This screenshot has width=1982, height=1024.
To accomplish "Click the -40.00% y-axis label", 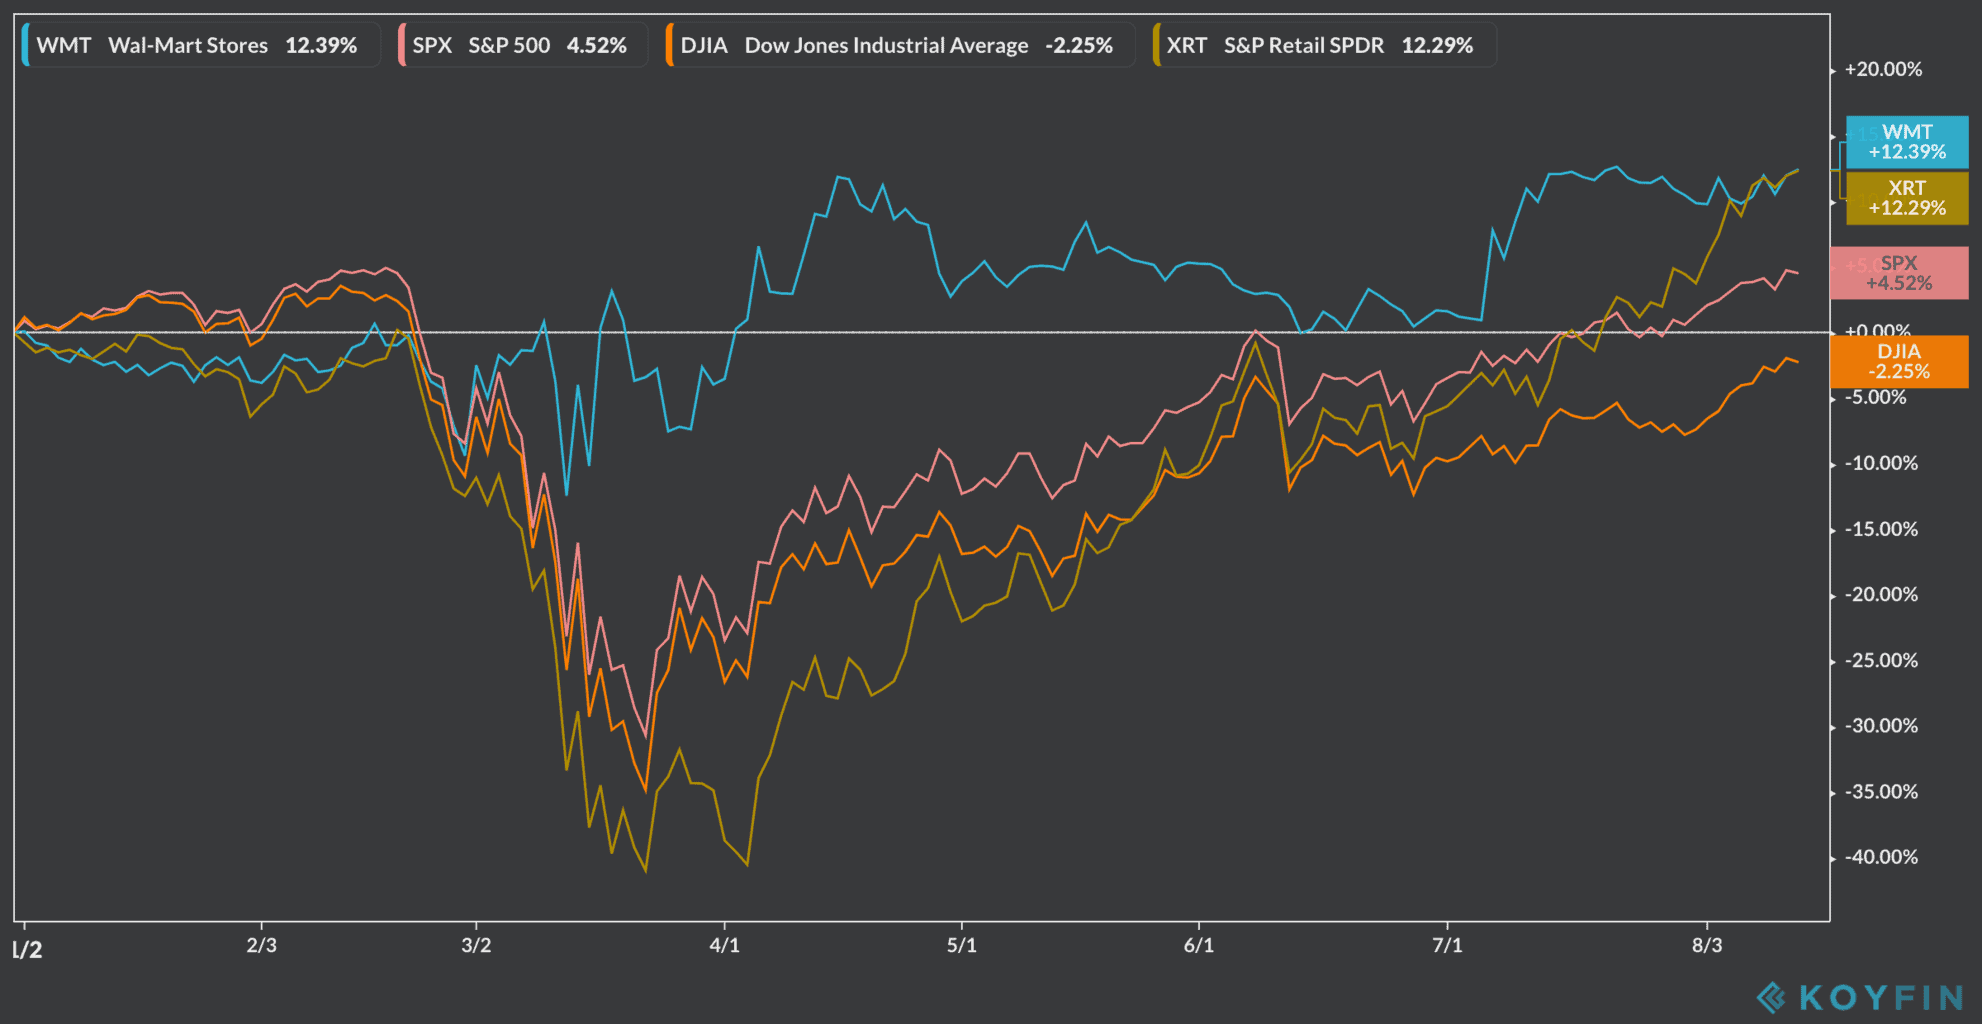I will click(1881, 857).
